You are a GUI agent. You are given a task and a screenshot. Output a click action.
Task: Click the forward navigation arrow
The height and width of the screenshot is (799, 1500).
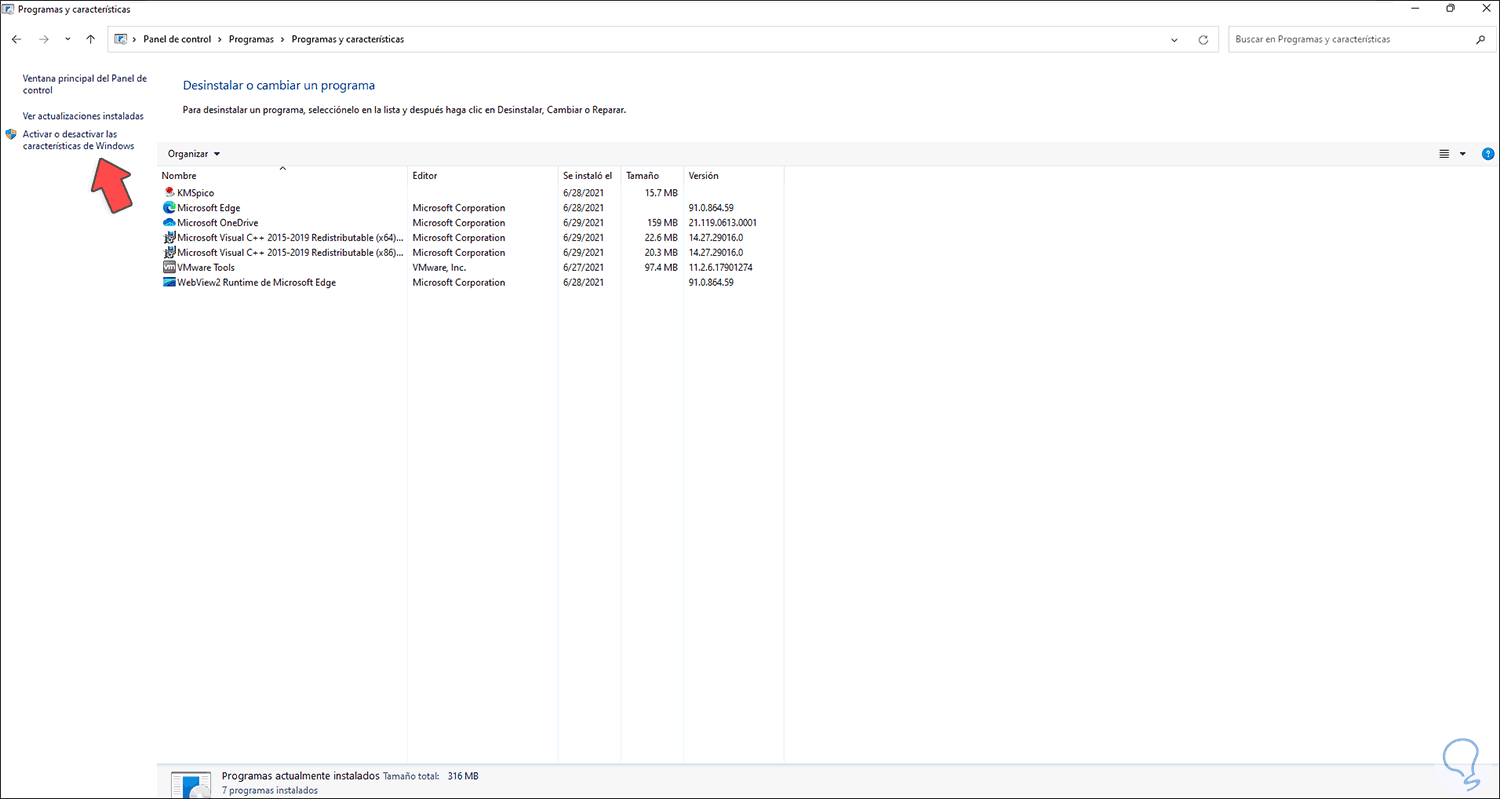(43, 40)
